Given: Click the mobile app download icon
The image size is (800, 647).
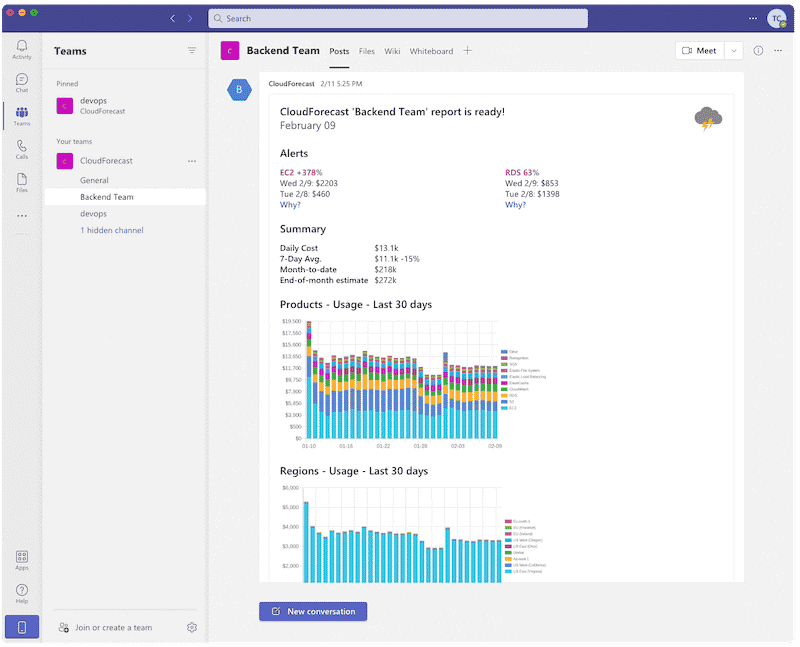Looking at the screenshot, I should pyautogui.click(x=22, y=627).
